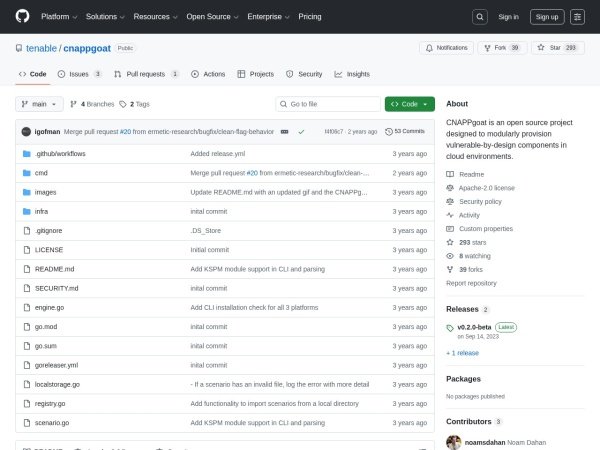Viewport: 600px width, 450px height.
Task: Expand the Solutions menu
Action: pyautogui.click(x=105, y=17)
